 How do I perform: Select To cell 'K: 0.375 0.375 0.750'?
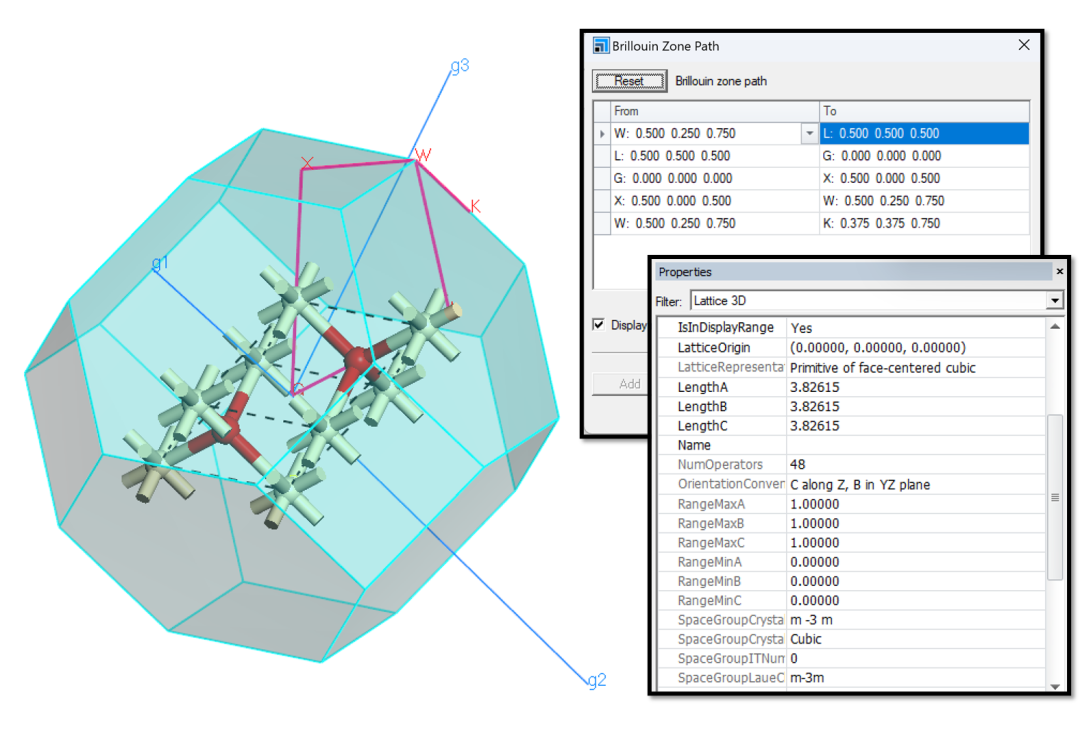[x=924, y=223]
